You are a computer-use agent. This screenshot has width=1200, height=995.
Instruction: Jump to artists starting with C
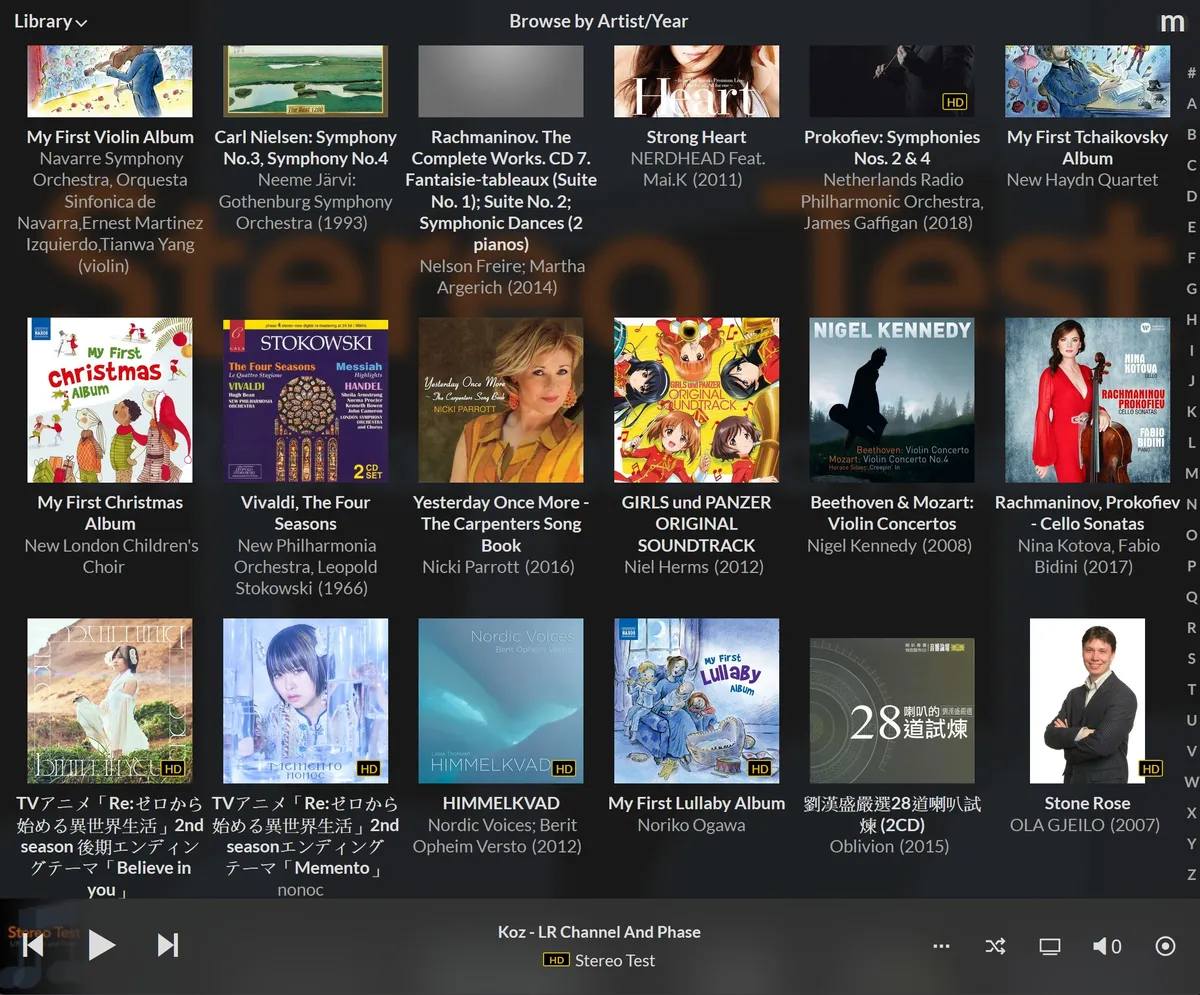pos(1191,166)
